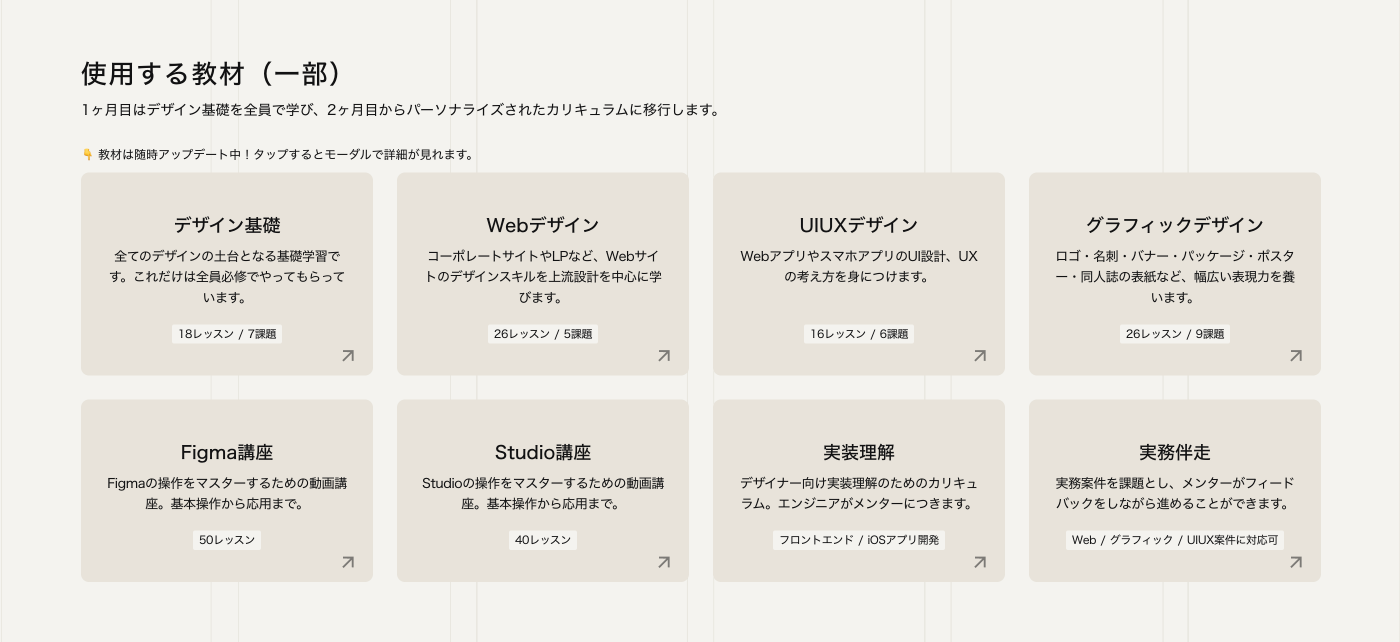
Task: Open the Webデザイン card title
Action: [x=543, y=225]
